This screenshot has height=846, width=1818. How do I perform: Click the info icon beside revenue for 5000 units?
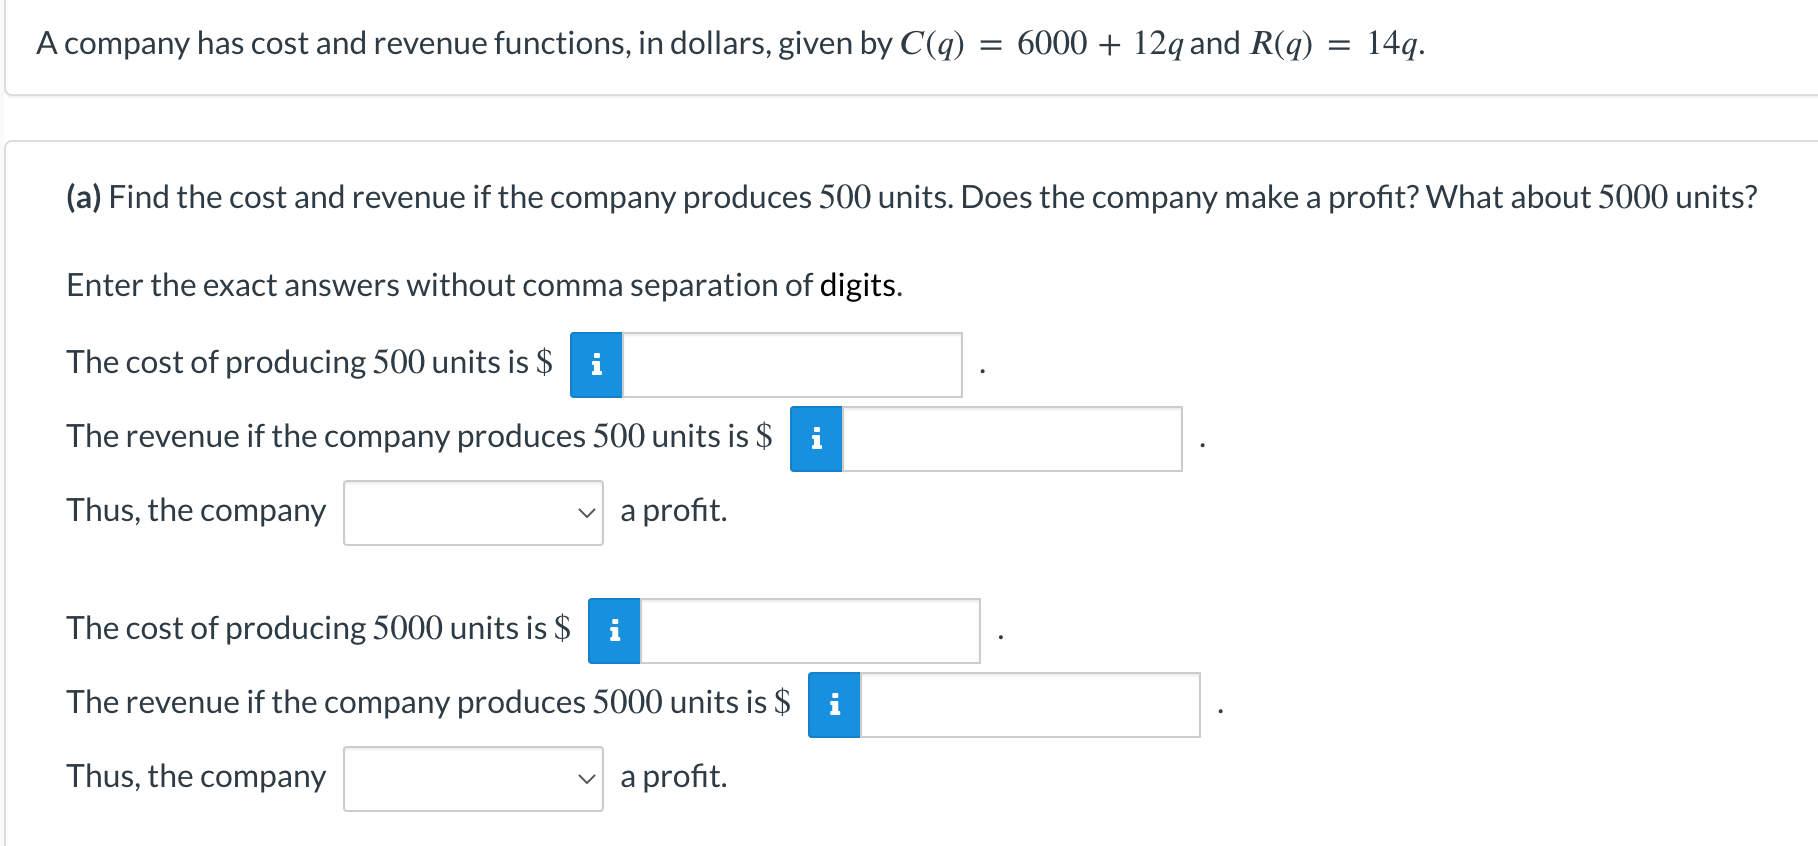(833, 706)
